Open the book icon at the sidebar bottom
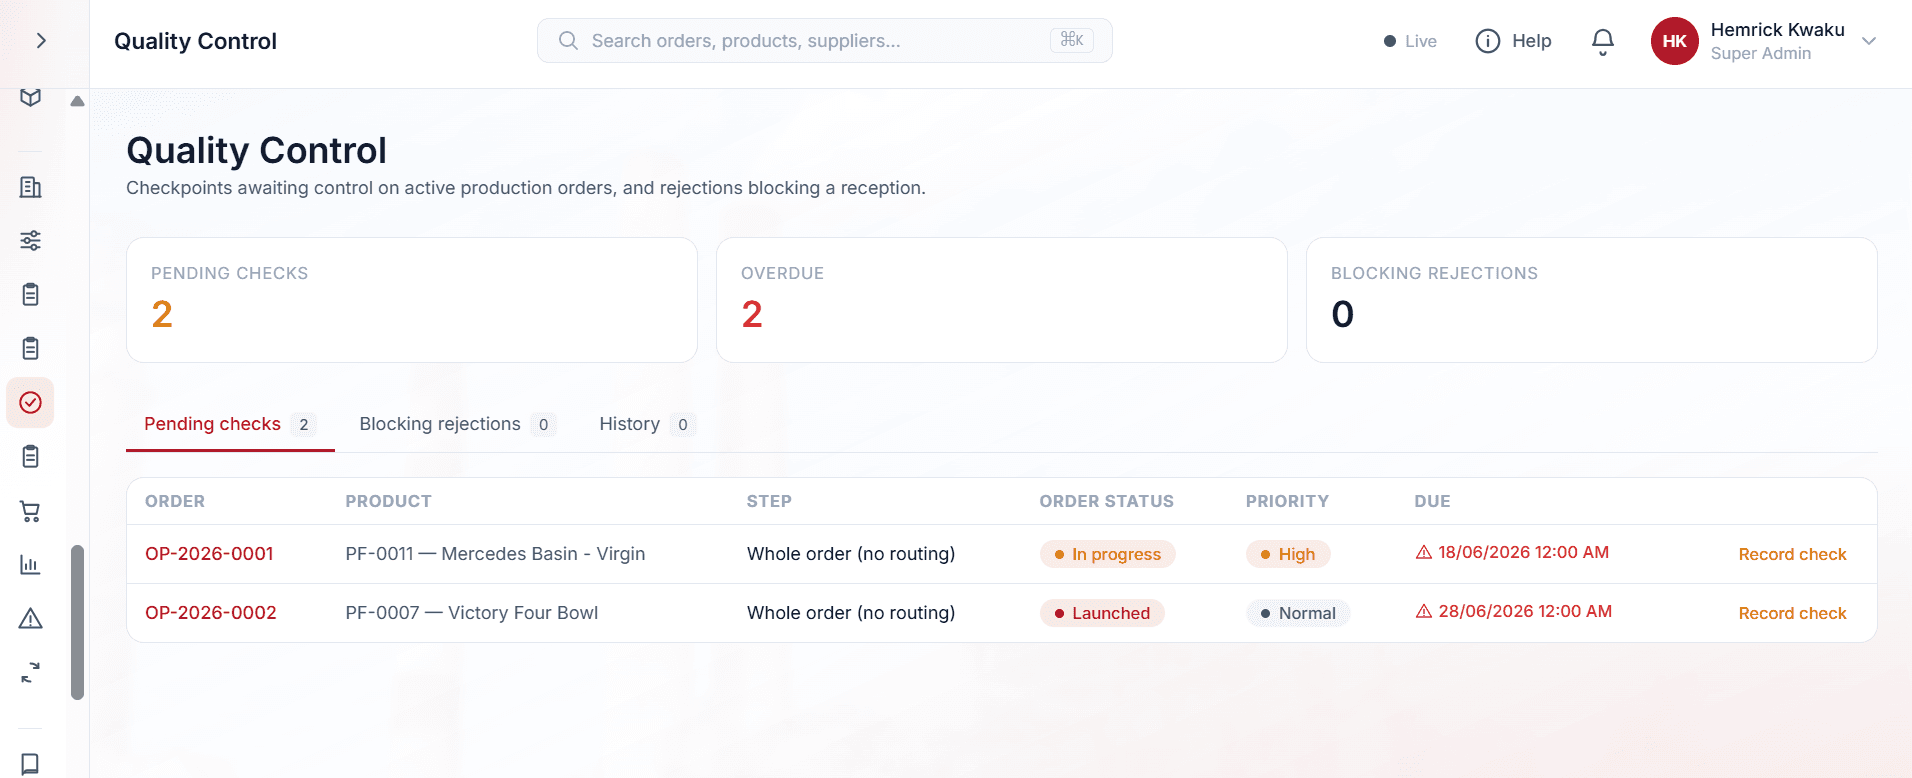The height and width of the screenshot is (778, 1912). coord(31,763)
